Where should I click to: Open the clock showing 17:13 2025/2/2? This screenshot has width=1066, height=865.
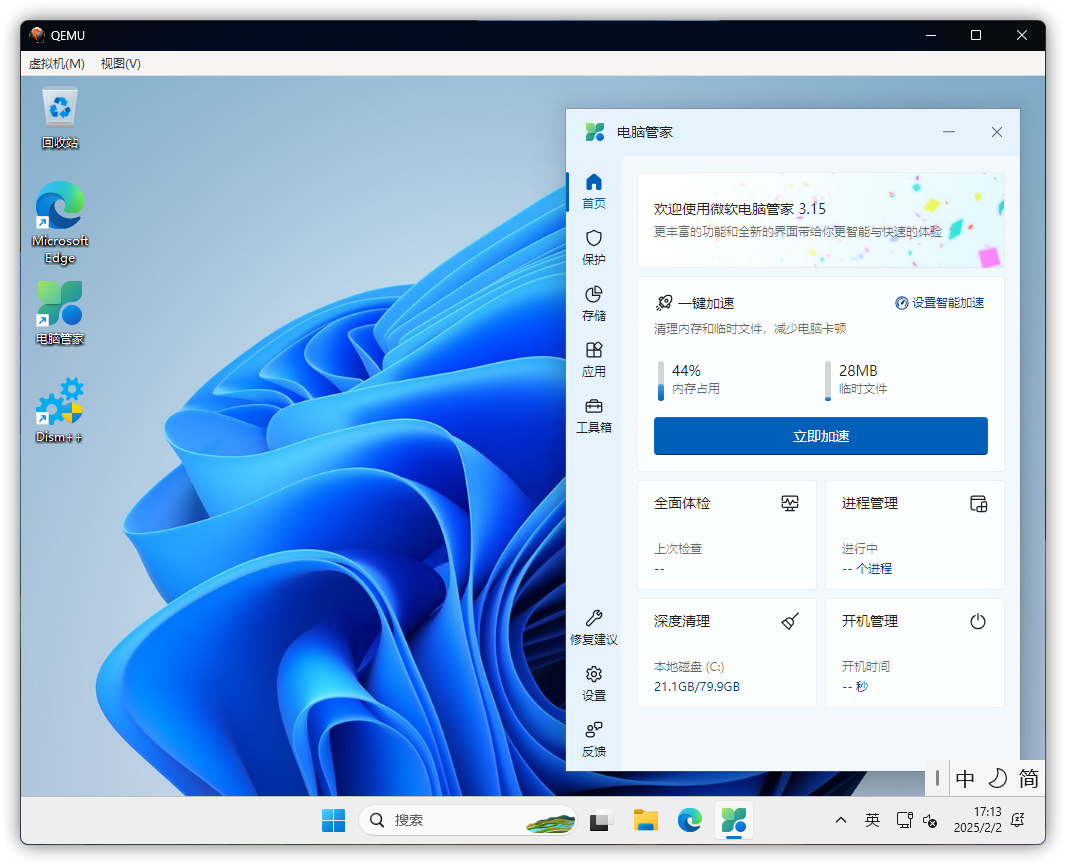977,819
